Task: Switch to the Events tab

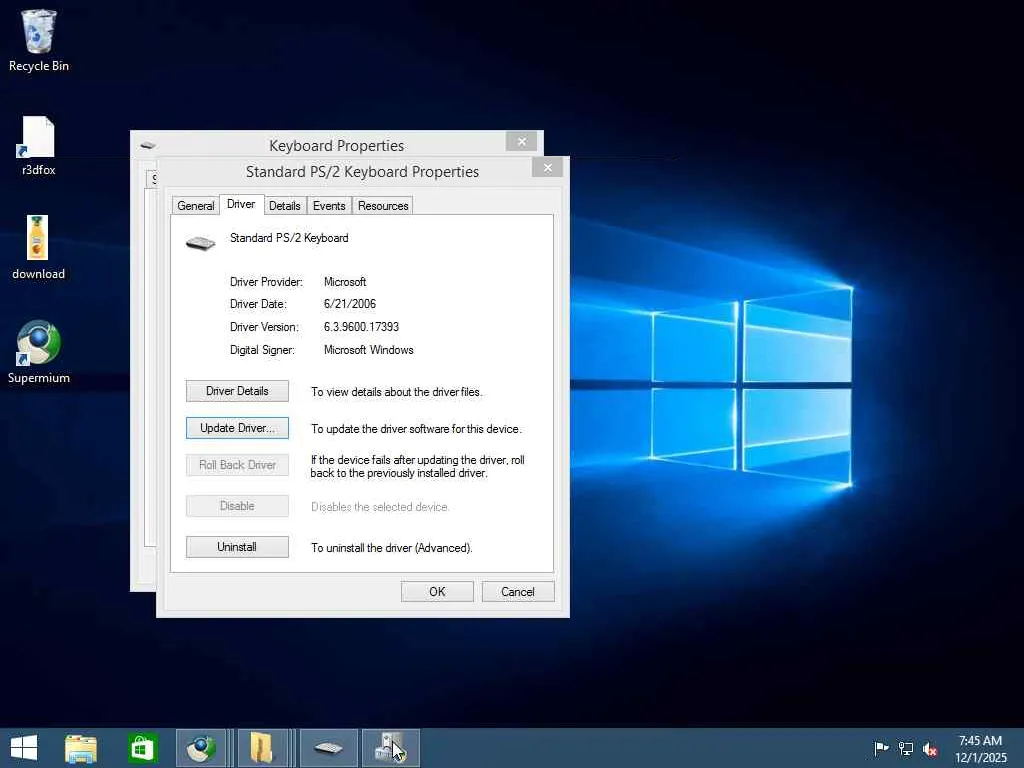Action: tap(329, 206)
